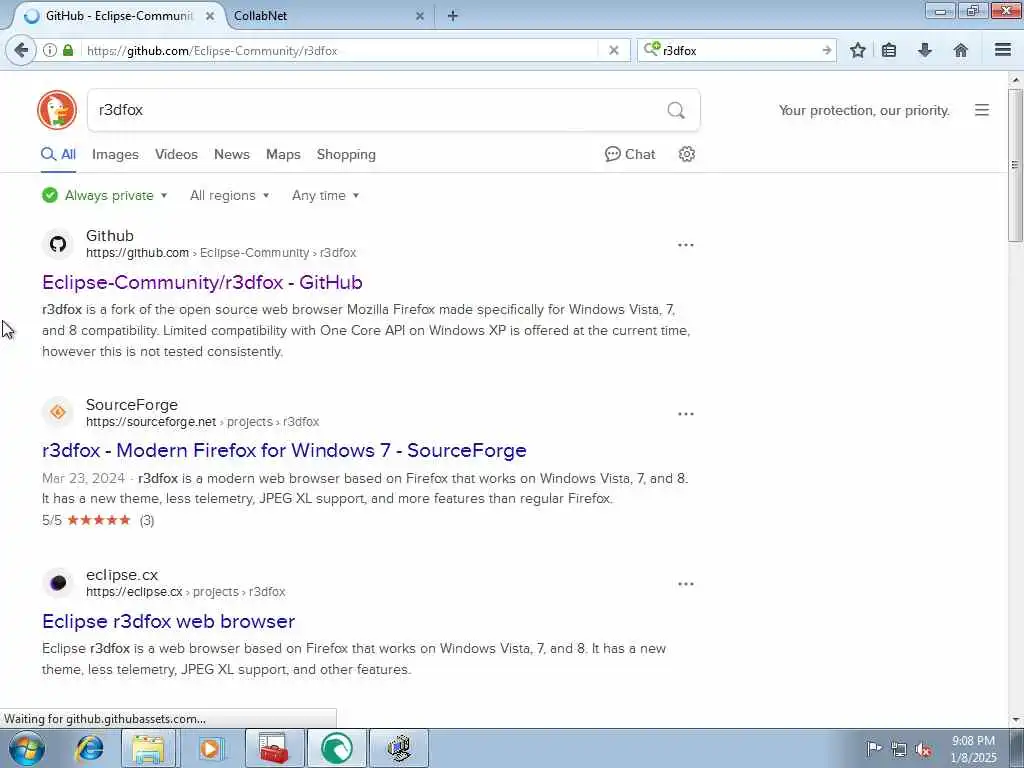Open site information icon in address bar
Image resolution: width=1024 pixels, height=768 pixels.
pos(50,50)
